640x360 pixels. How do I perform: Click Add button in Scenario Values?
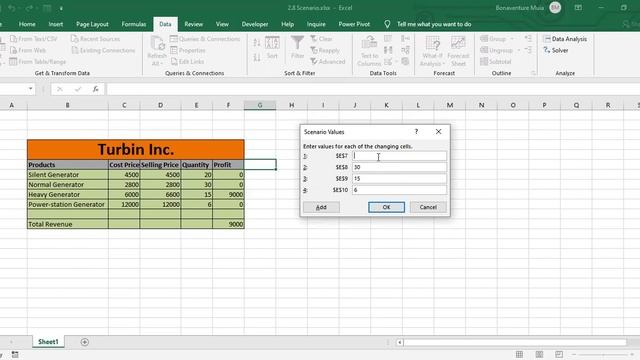(321, 207)
